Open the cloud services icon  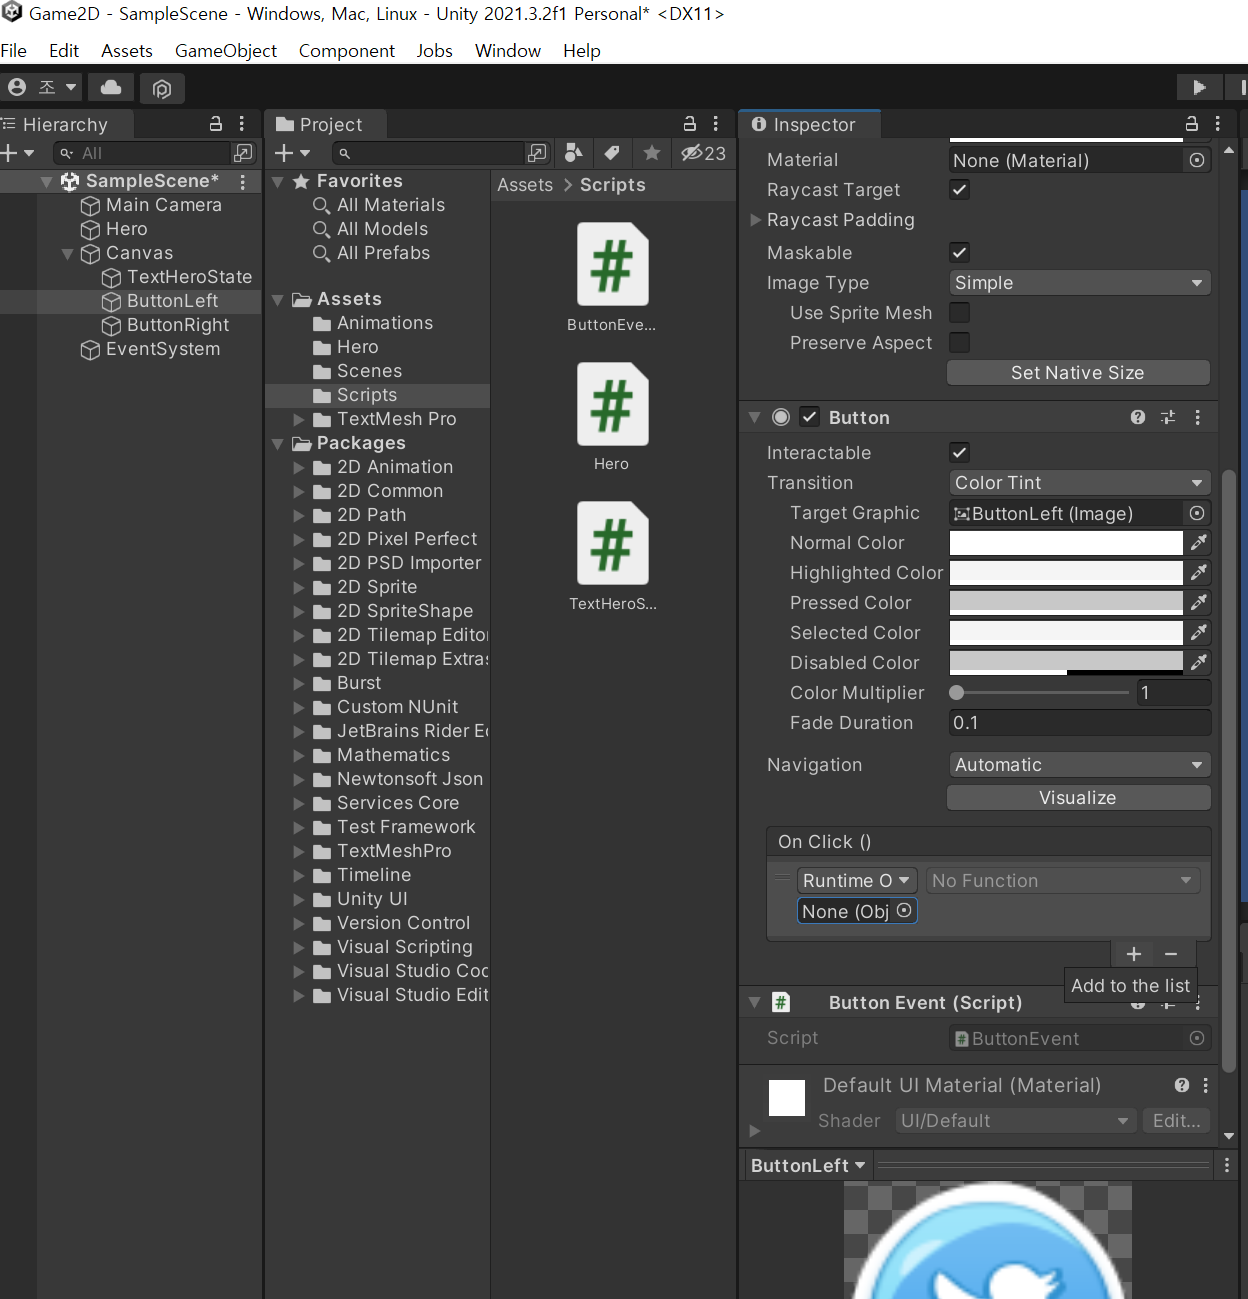111,88
